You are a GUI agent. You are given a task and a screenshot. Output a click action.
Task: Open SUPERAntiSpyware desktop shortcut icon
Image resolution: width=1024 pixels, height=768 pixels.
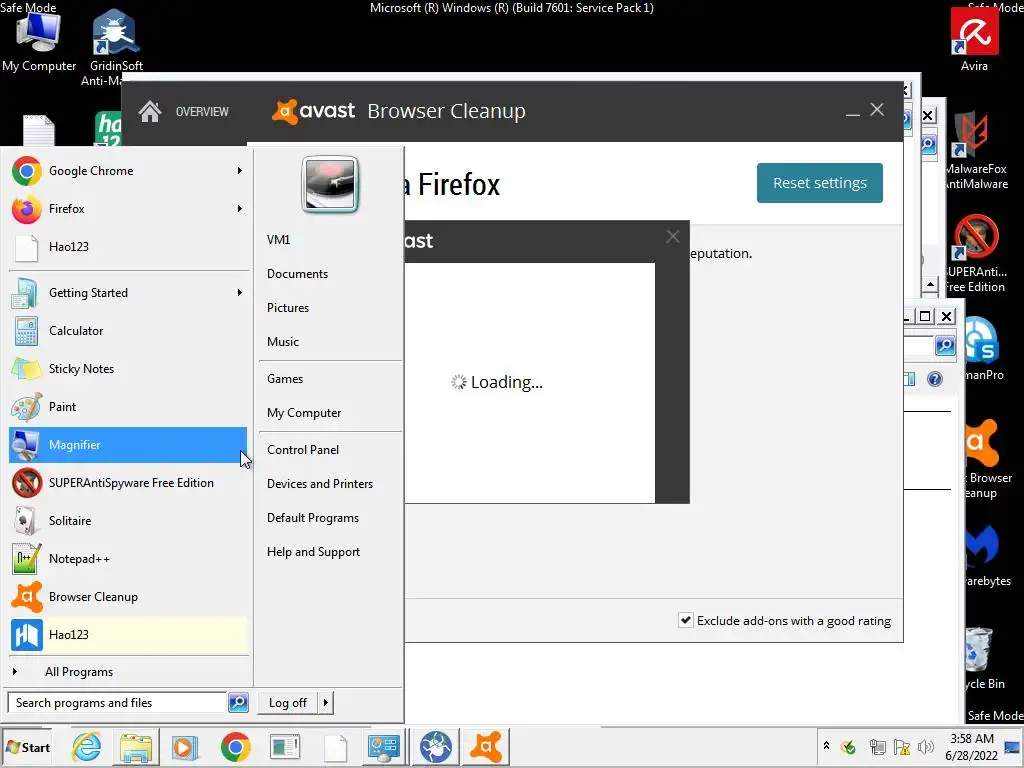coord(976,253)
